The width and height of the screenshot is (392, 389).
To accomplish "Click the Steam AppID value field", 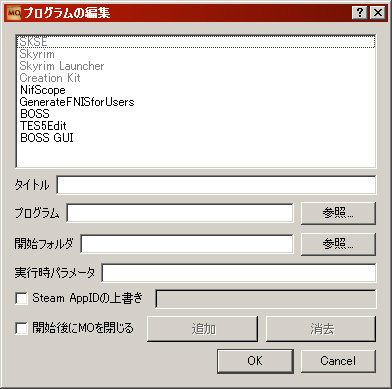I will pos(266,299).
